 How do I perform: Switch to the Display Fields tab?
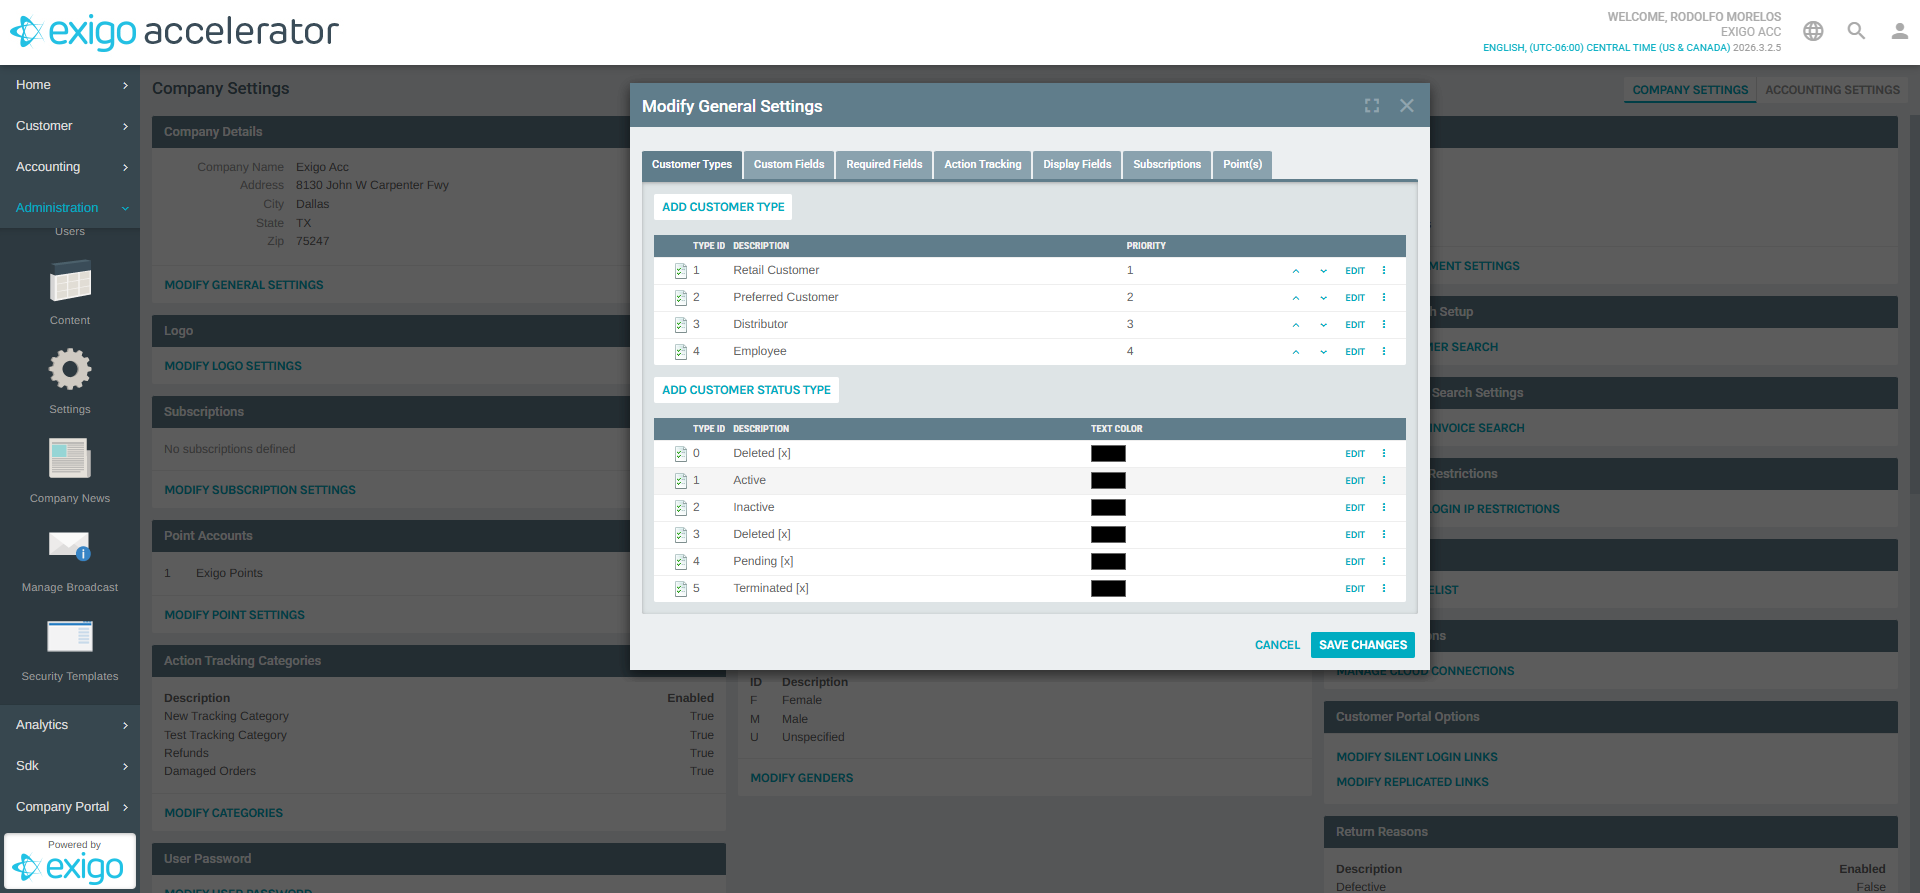(1077, 165)
